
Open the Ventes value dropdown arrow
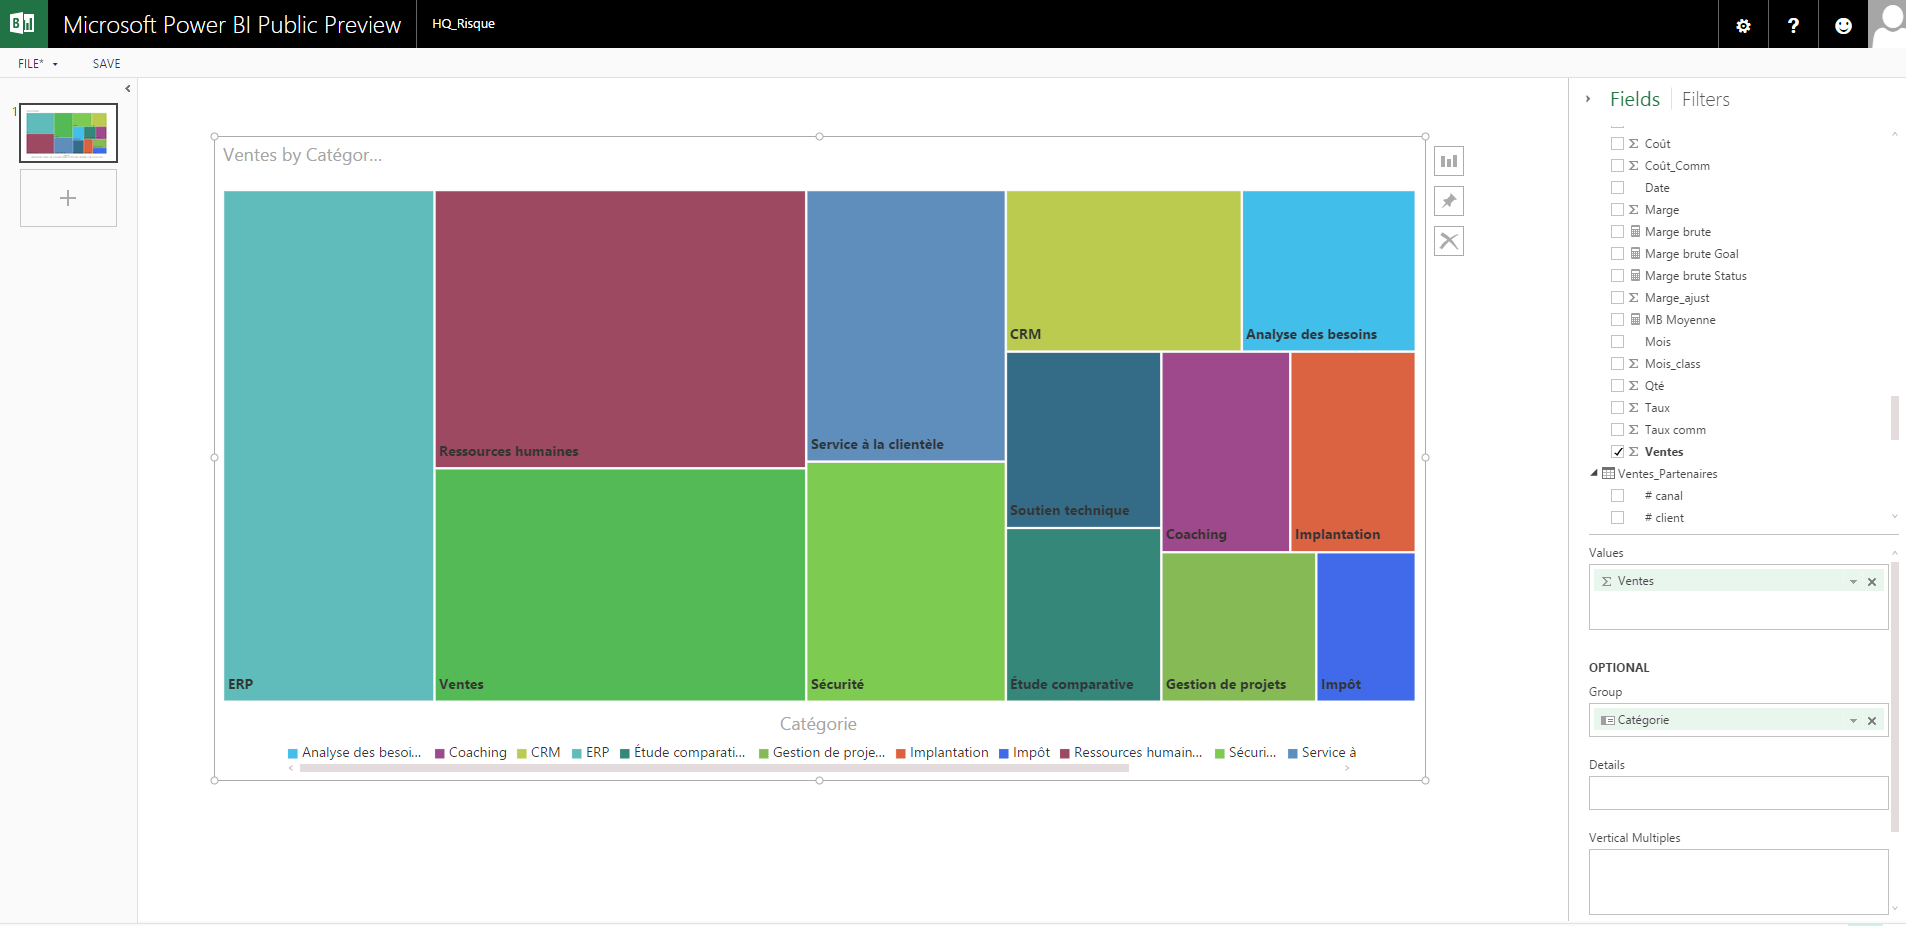[1853, 582]
